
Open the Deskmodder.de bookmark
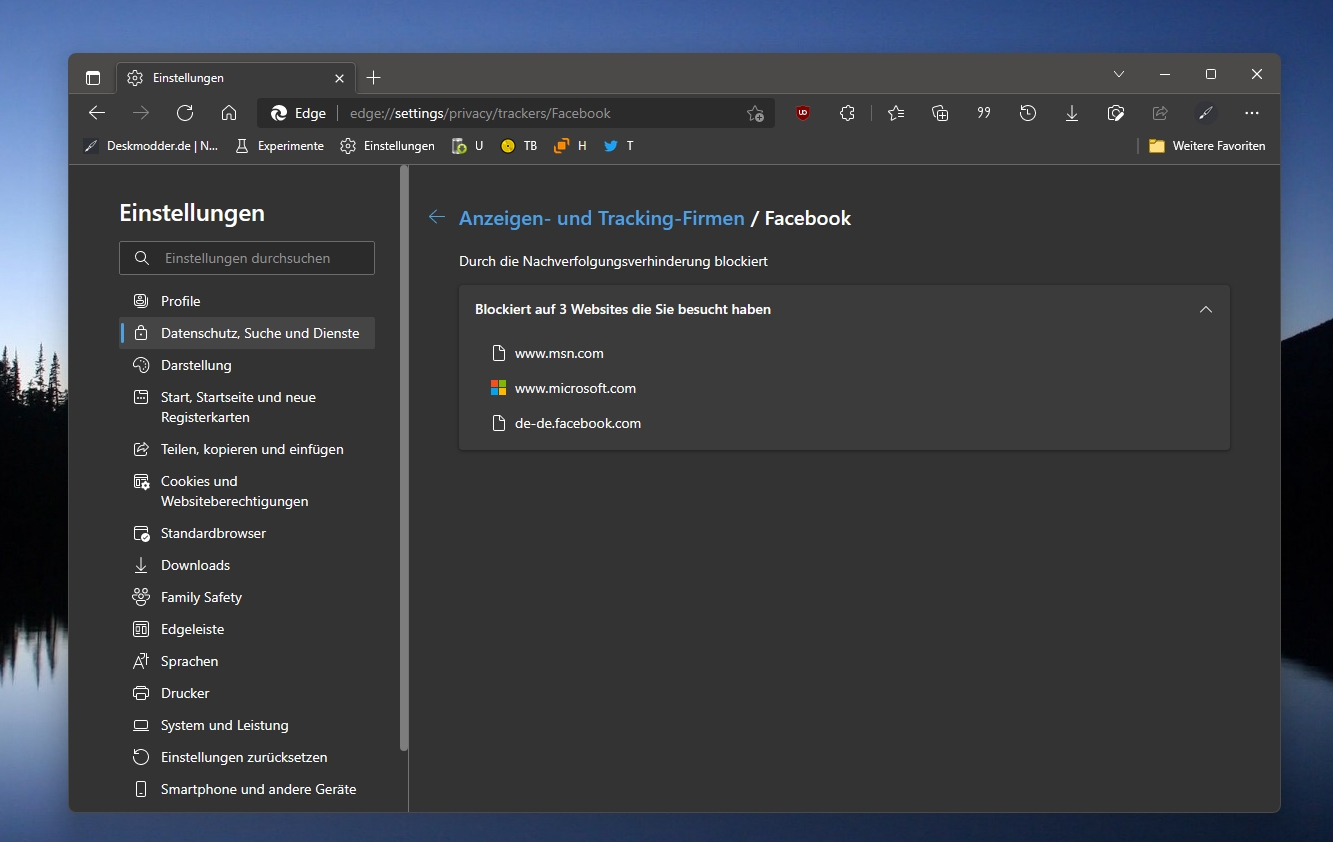tap(151, 146)
